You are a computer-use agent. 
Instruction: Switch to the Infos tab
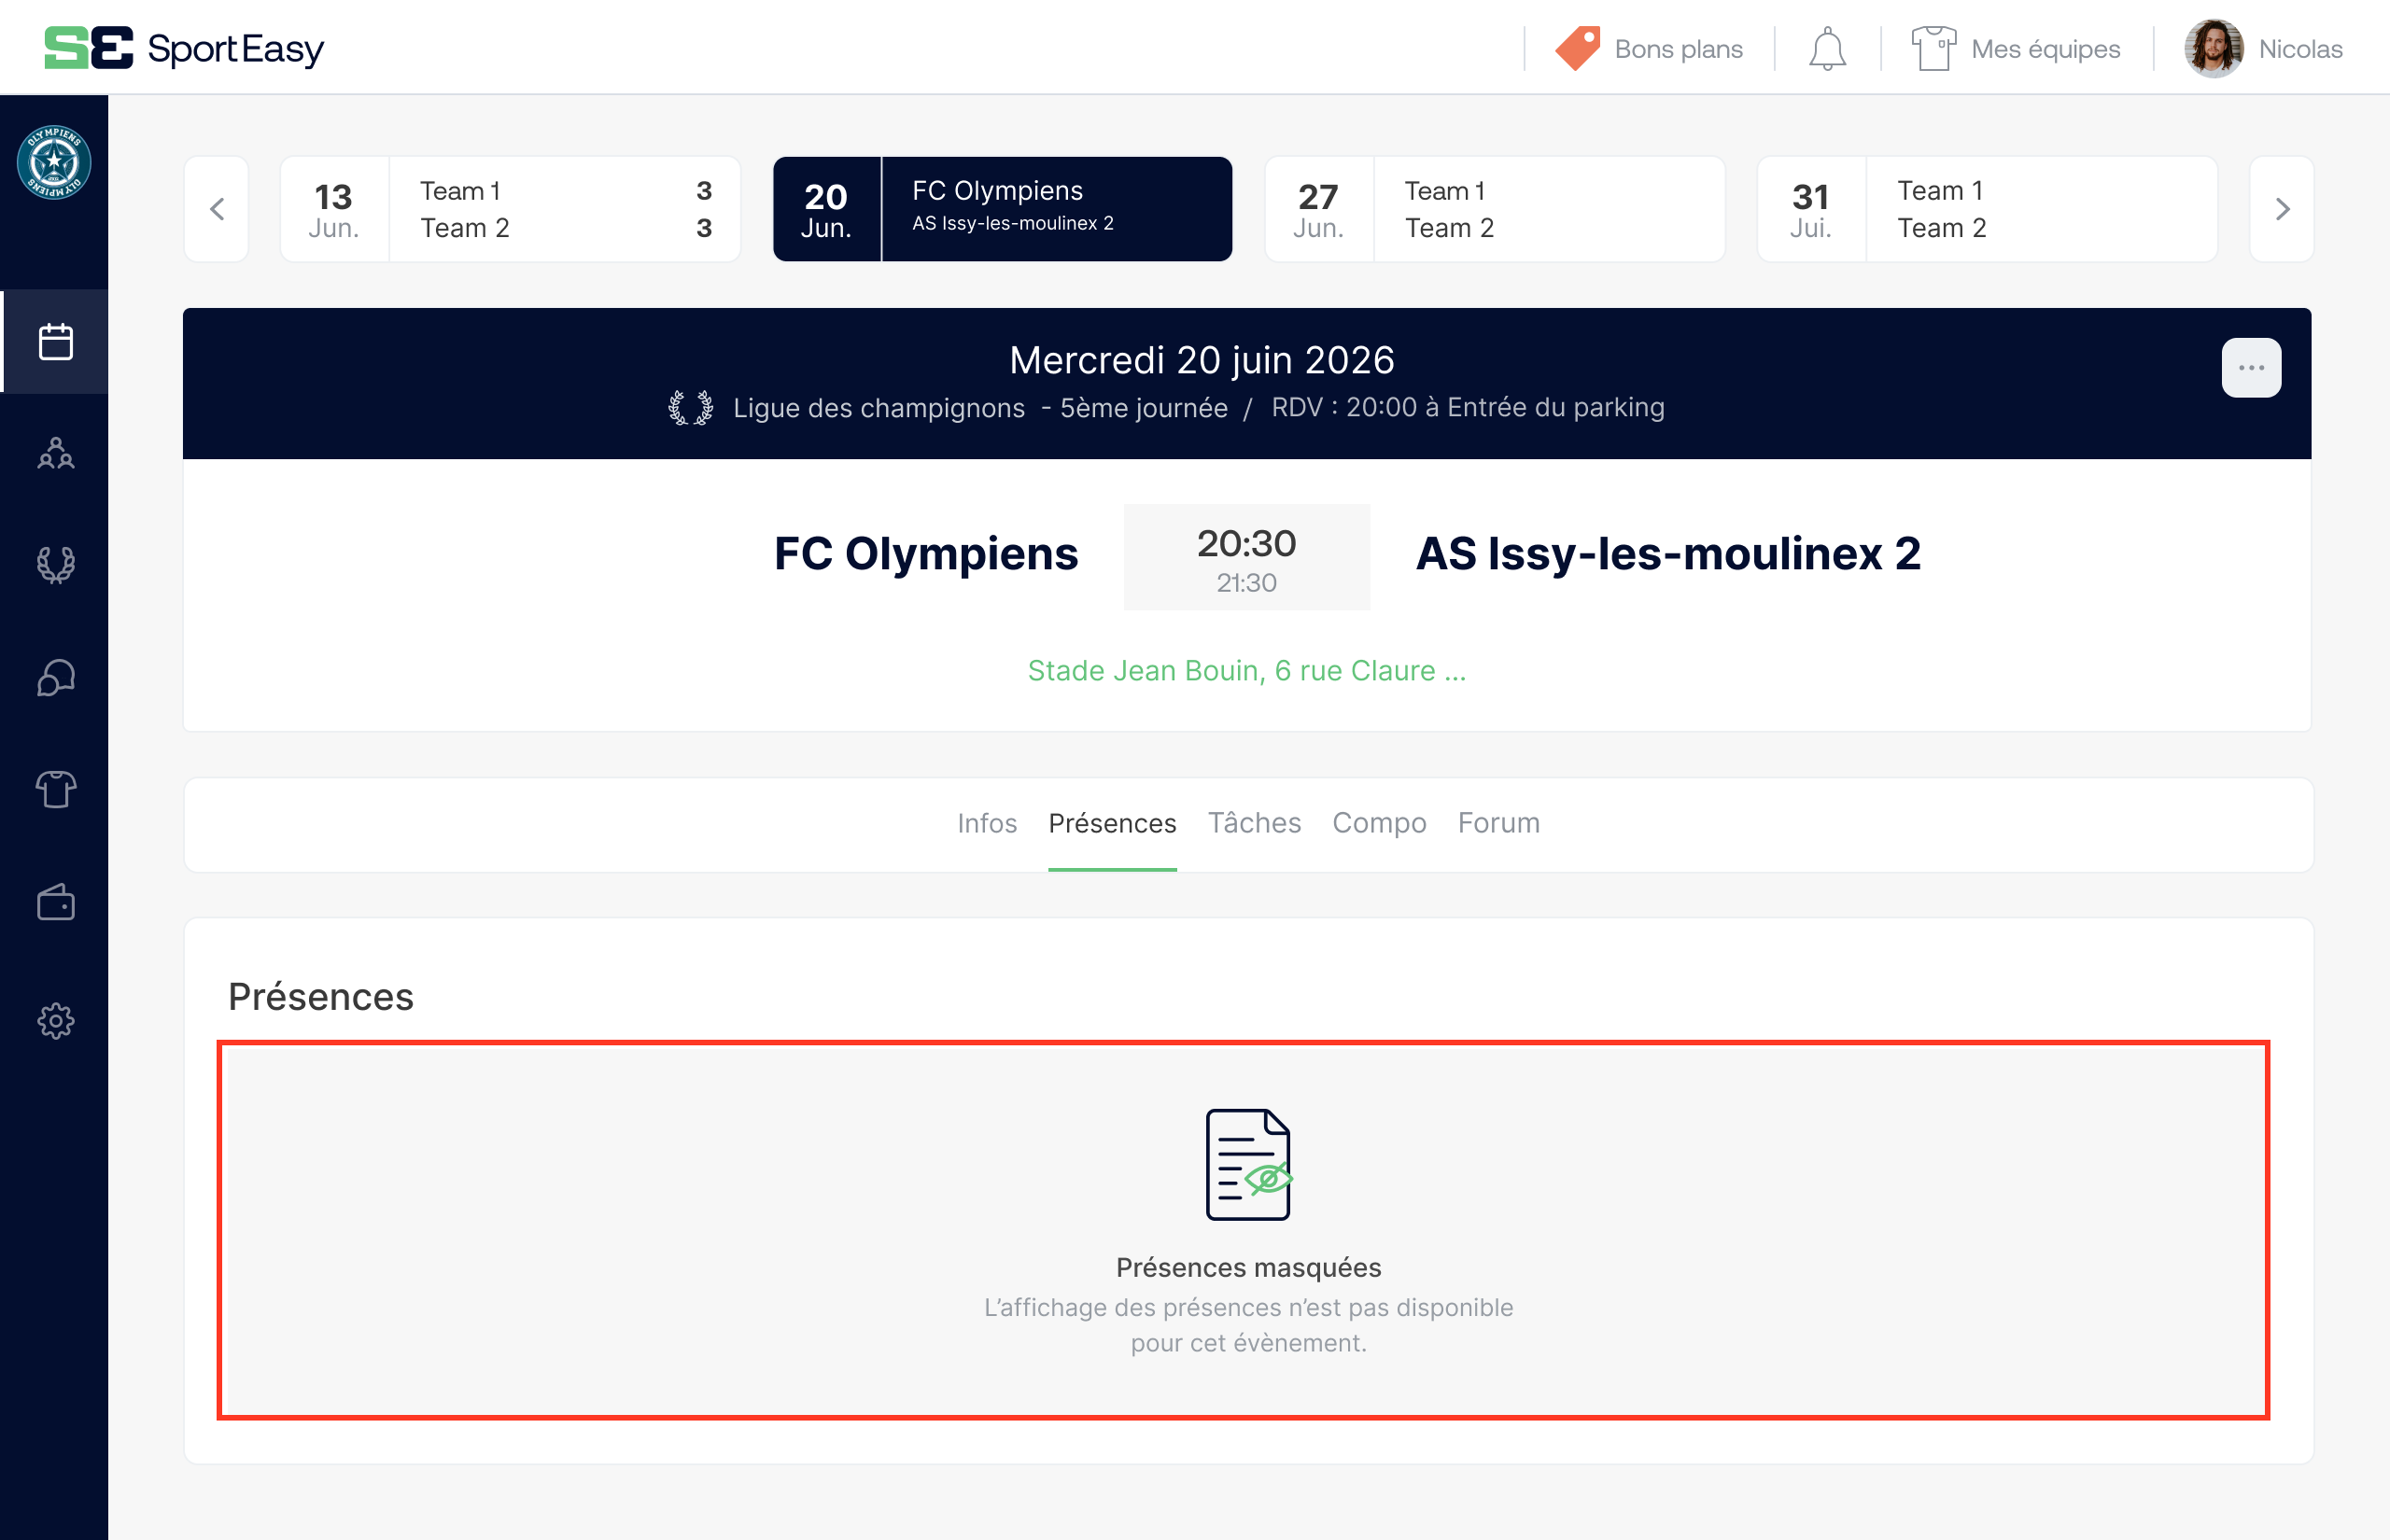point(987,823)
